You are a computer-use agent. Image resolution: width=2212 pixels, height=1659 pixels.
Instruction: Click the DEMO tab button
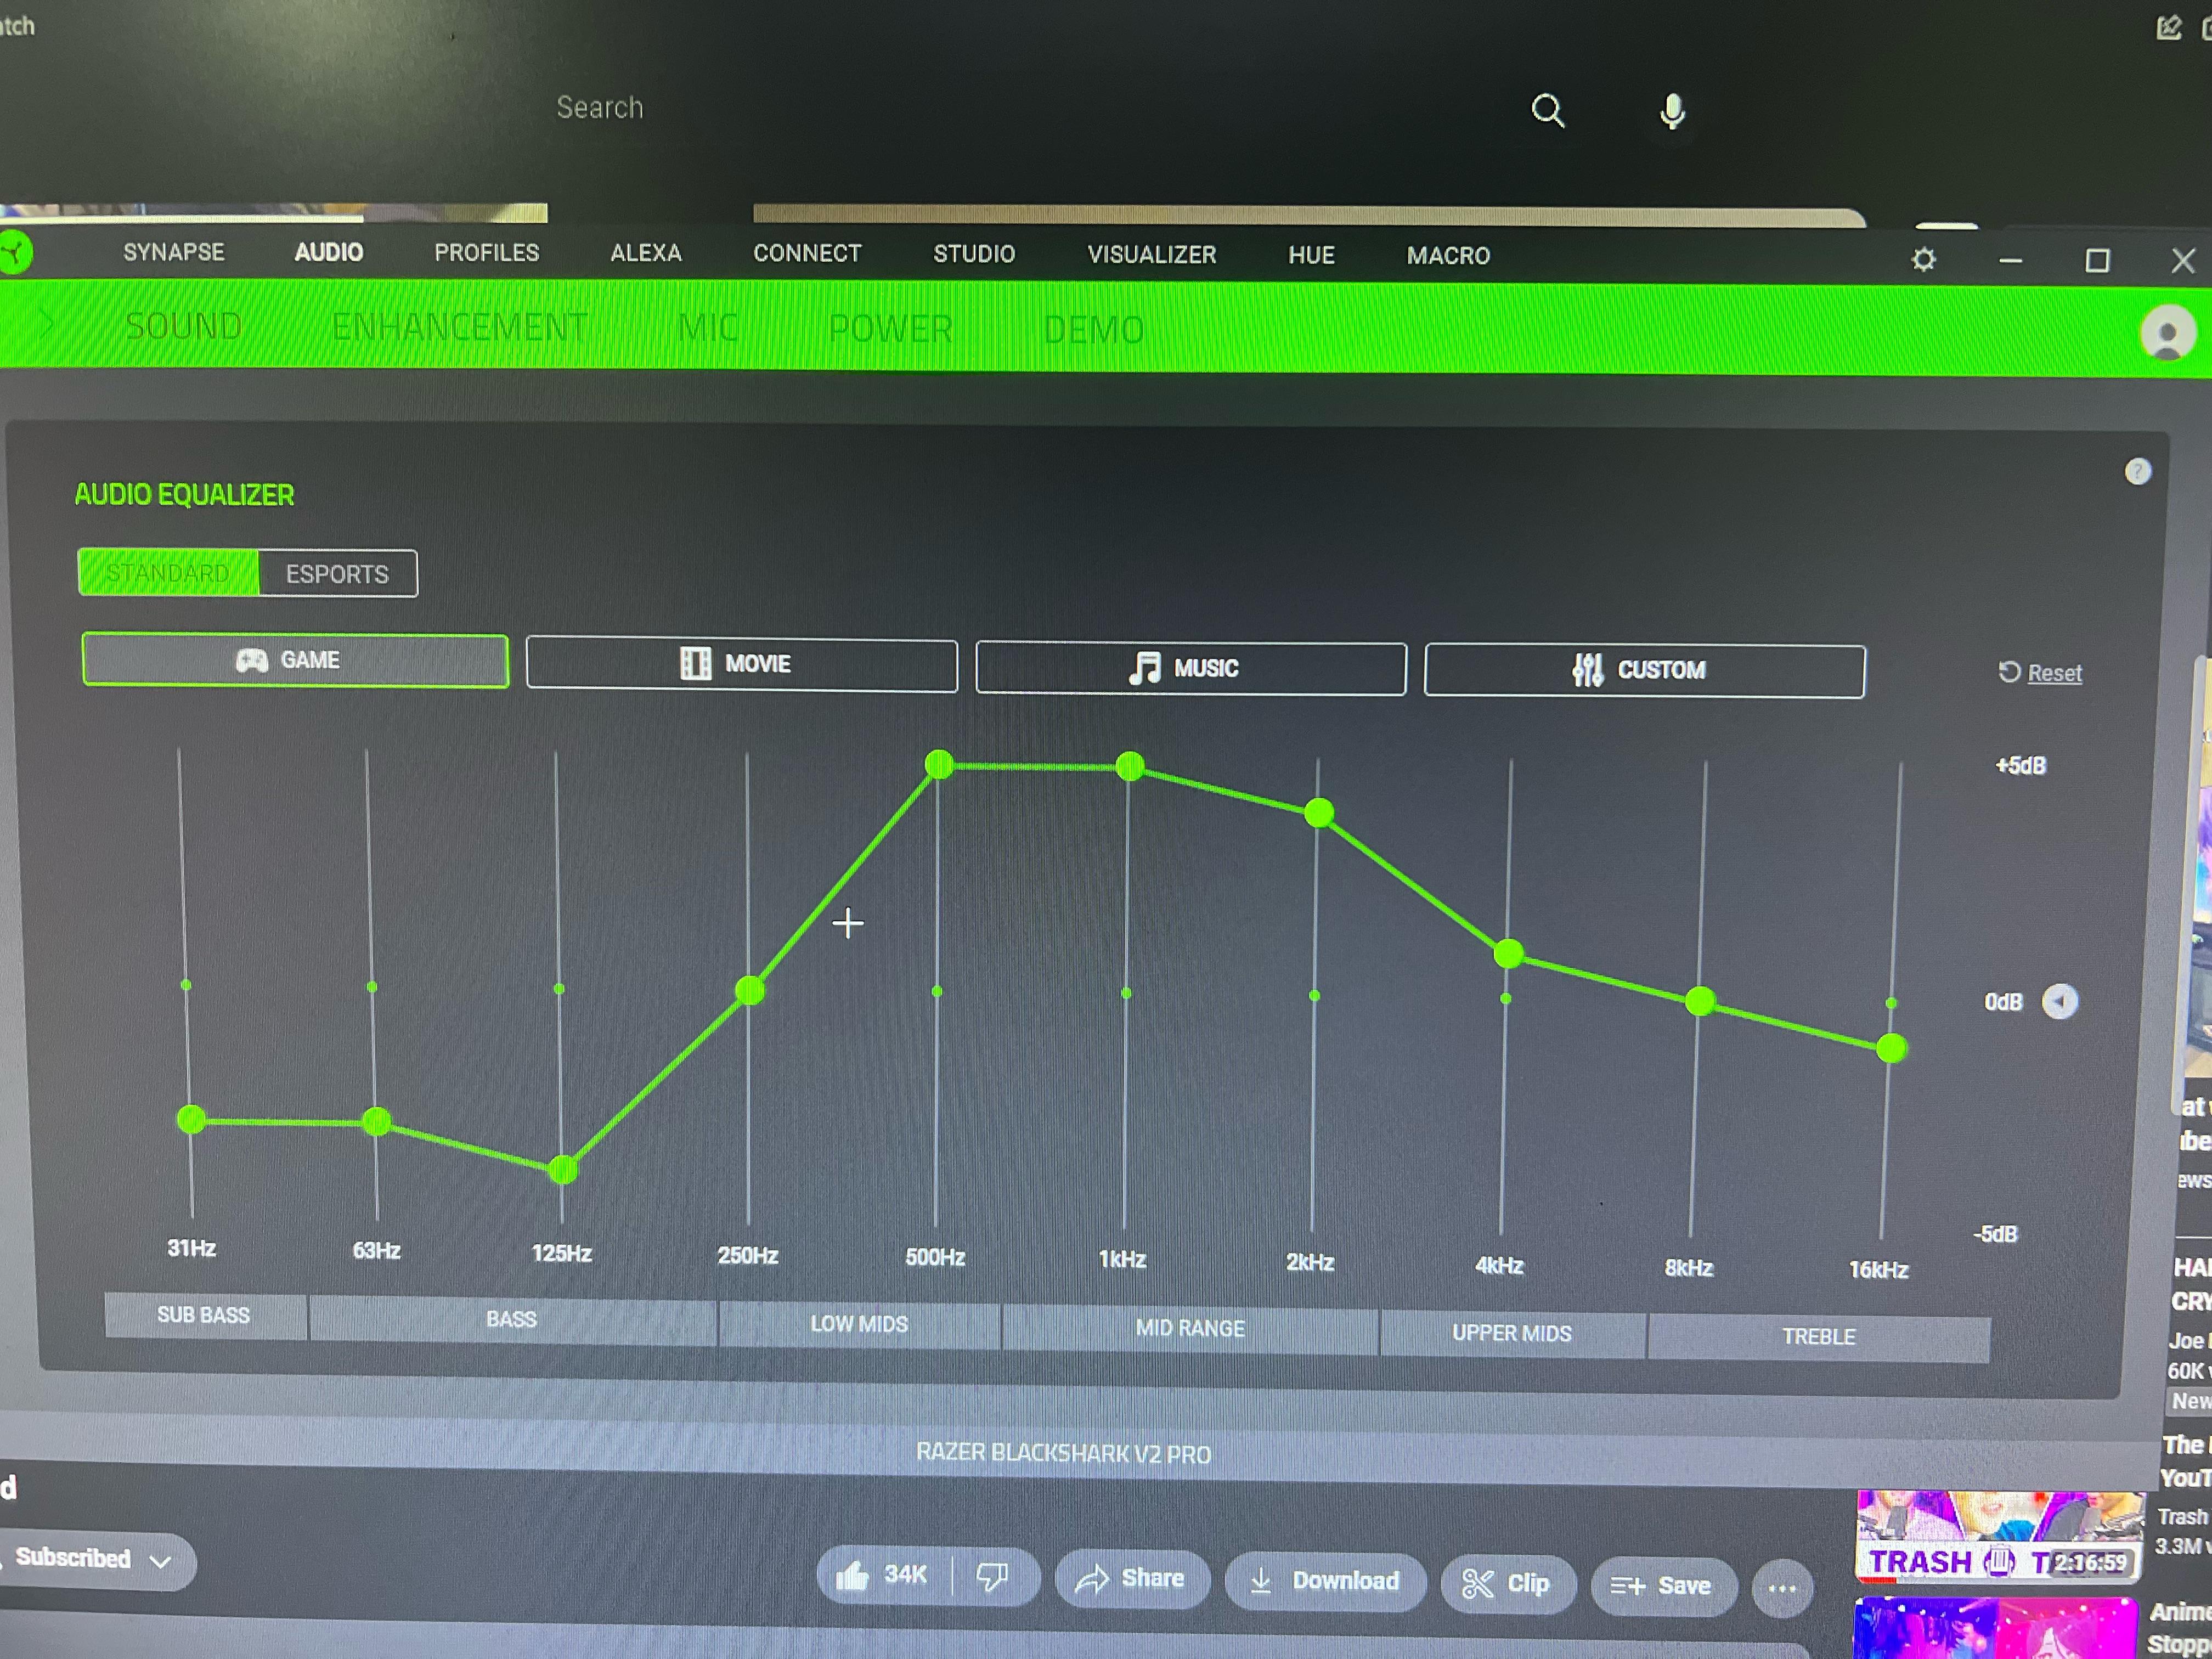[x=1092, y=329]
